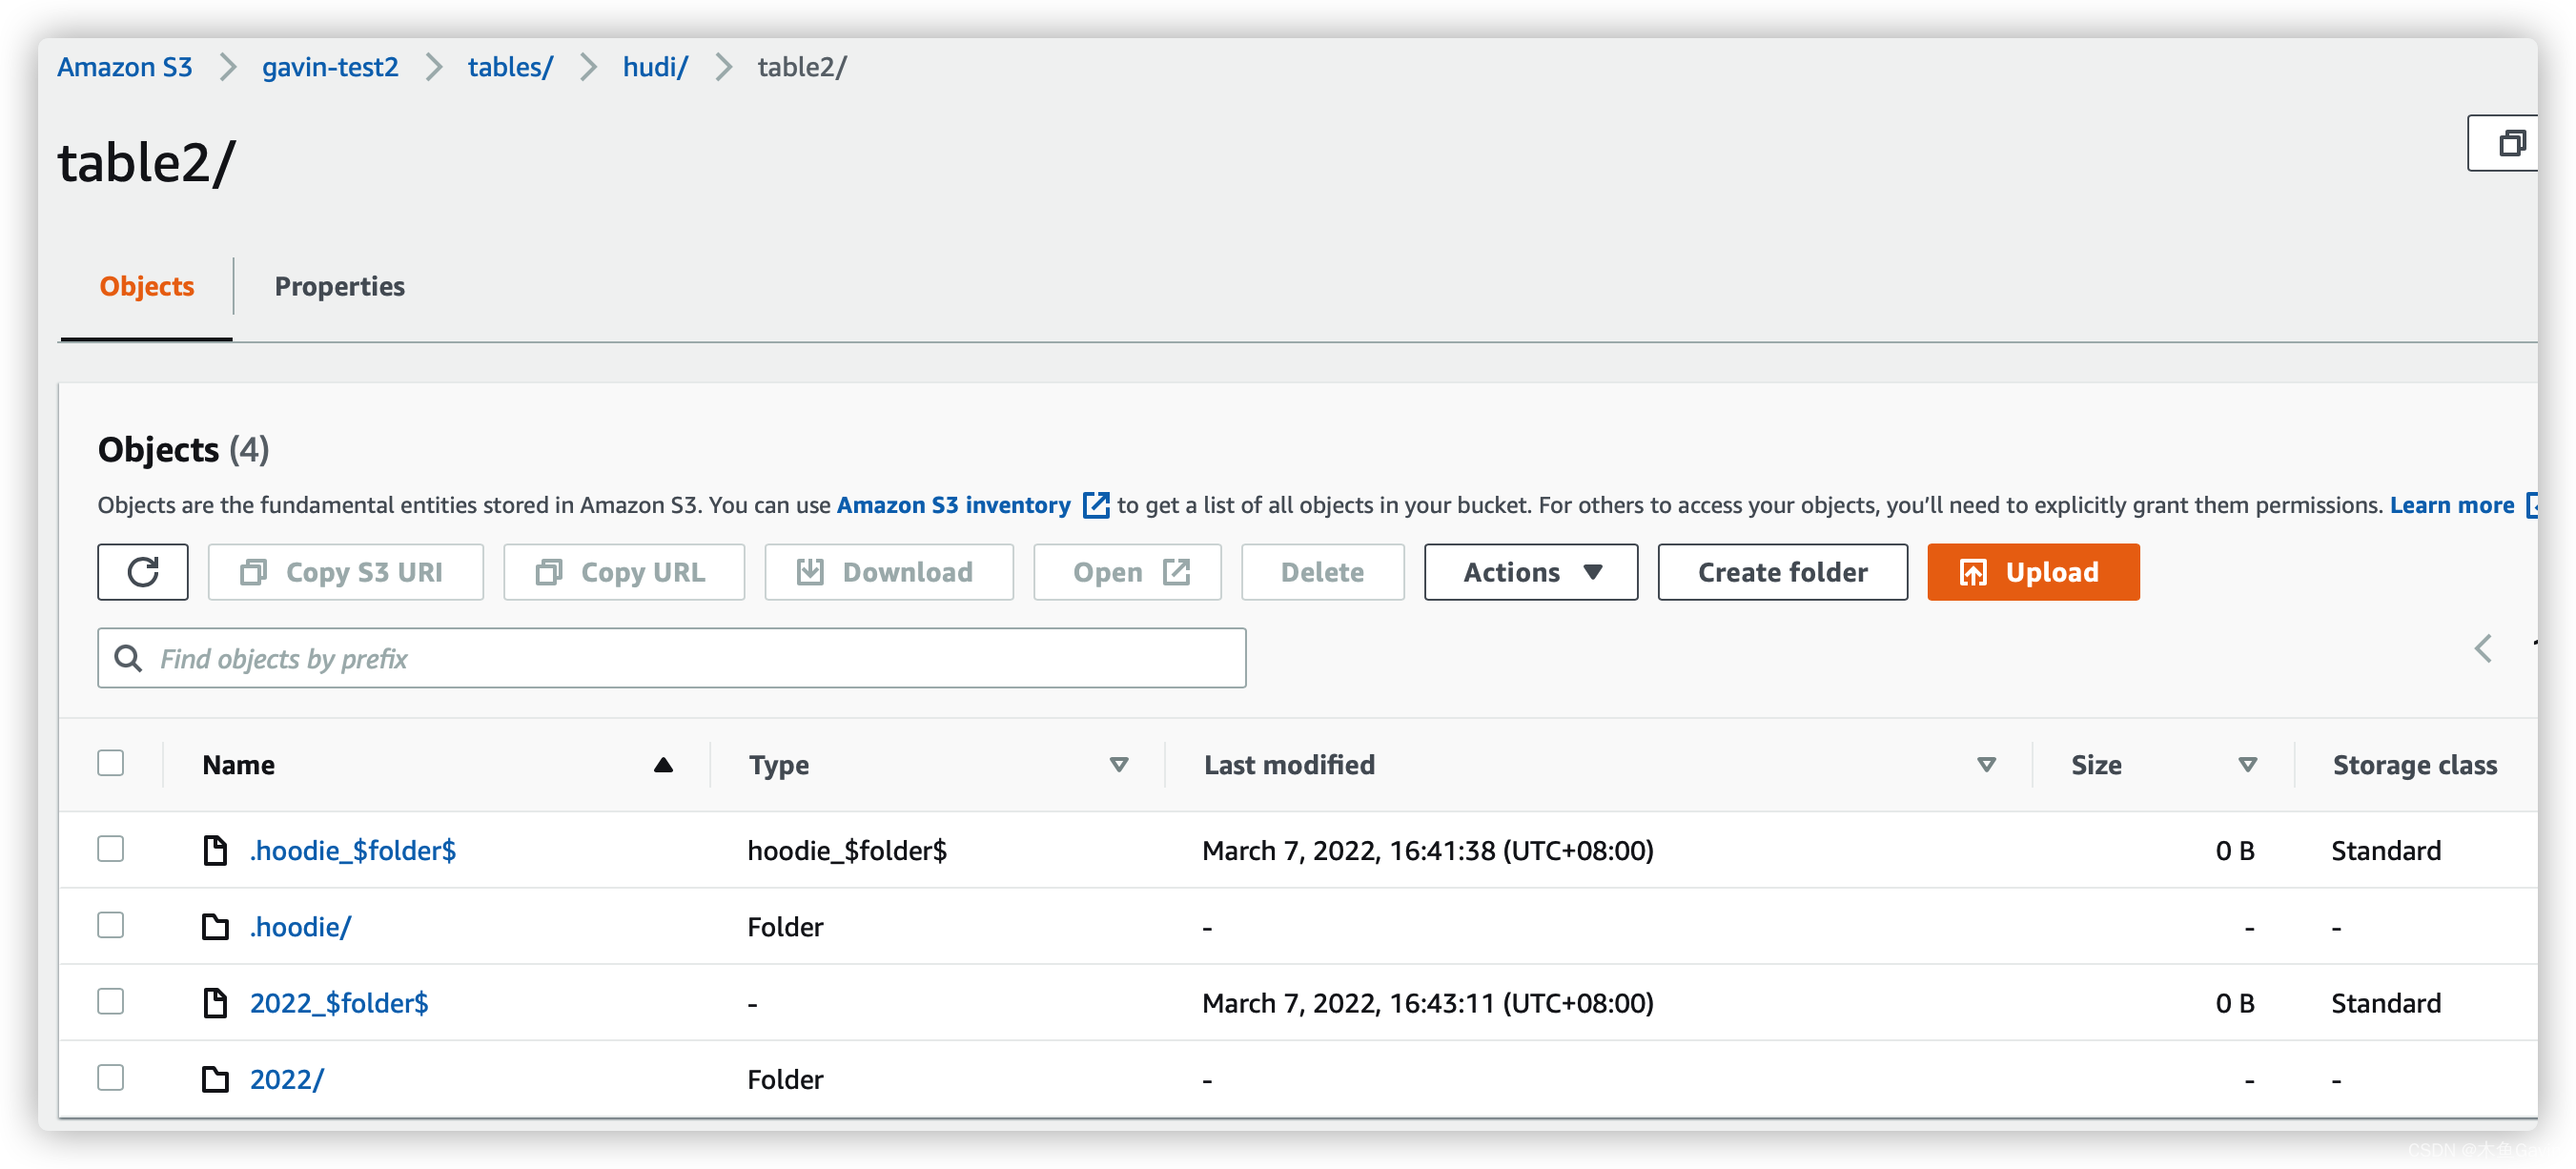Viewport: 2576px width, 1169px height.
Task: Click the folder icon beside 2022/
Action: pyautogui.click(x=215, y=1079)
